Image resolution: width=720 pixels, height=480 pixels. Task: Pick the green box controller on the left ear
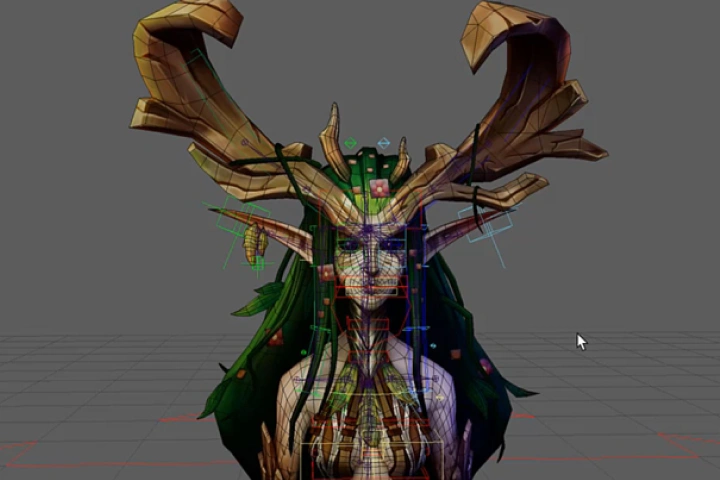[242, 220]
